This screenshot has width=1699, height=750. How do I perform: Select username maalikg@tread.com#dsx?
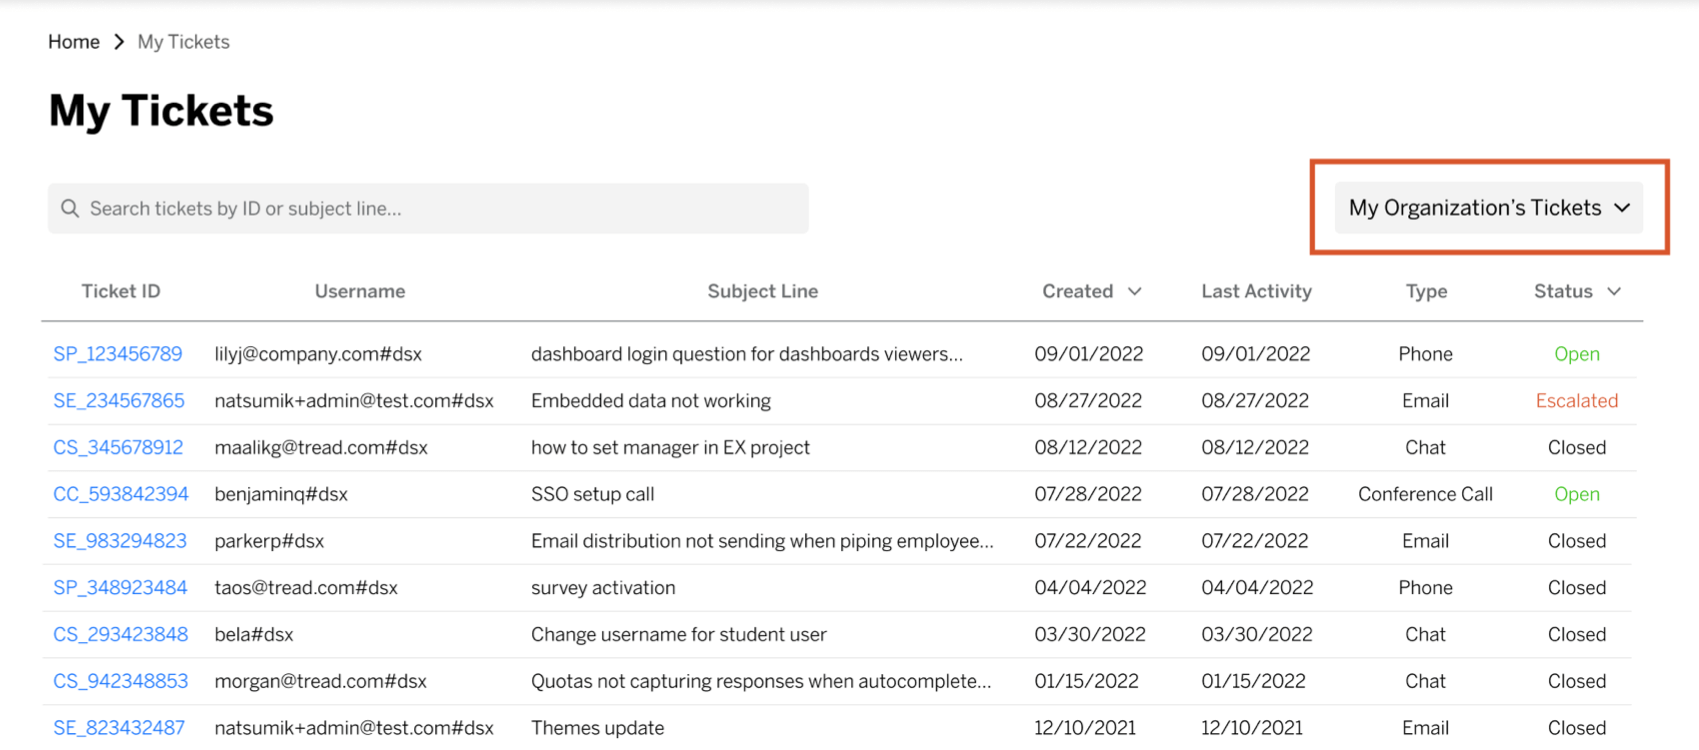tap(321, 448)
